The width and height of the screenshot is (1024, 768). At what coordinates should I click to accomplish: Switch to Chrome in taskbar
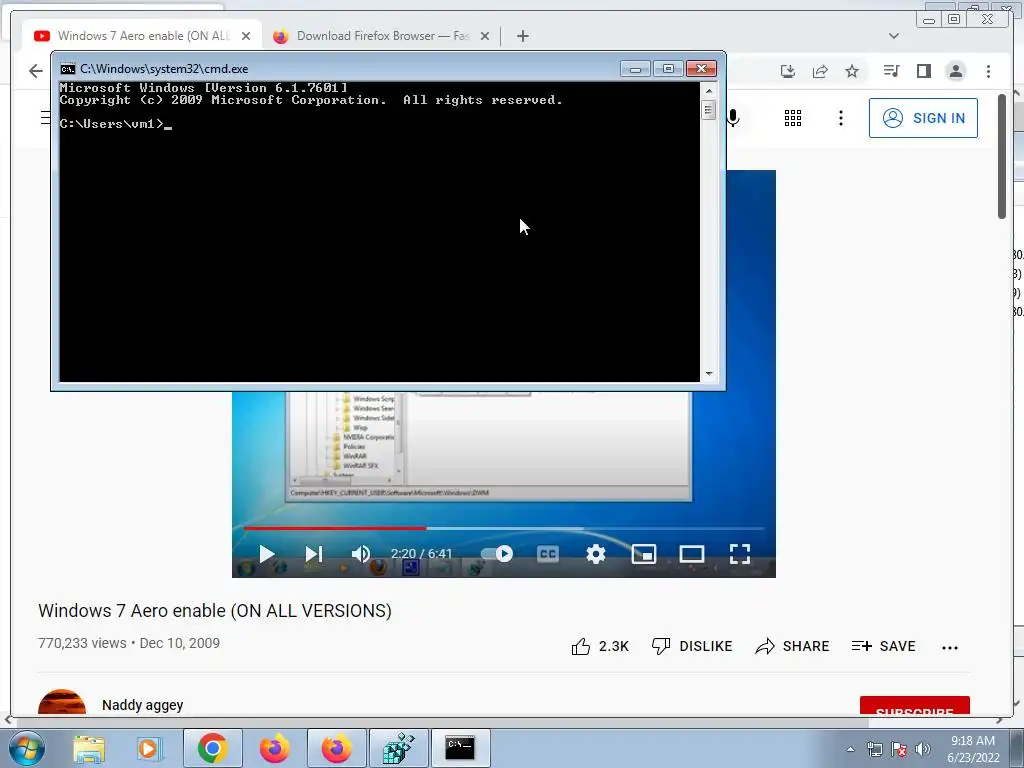pos(212,748)
